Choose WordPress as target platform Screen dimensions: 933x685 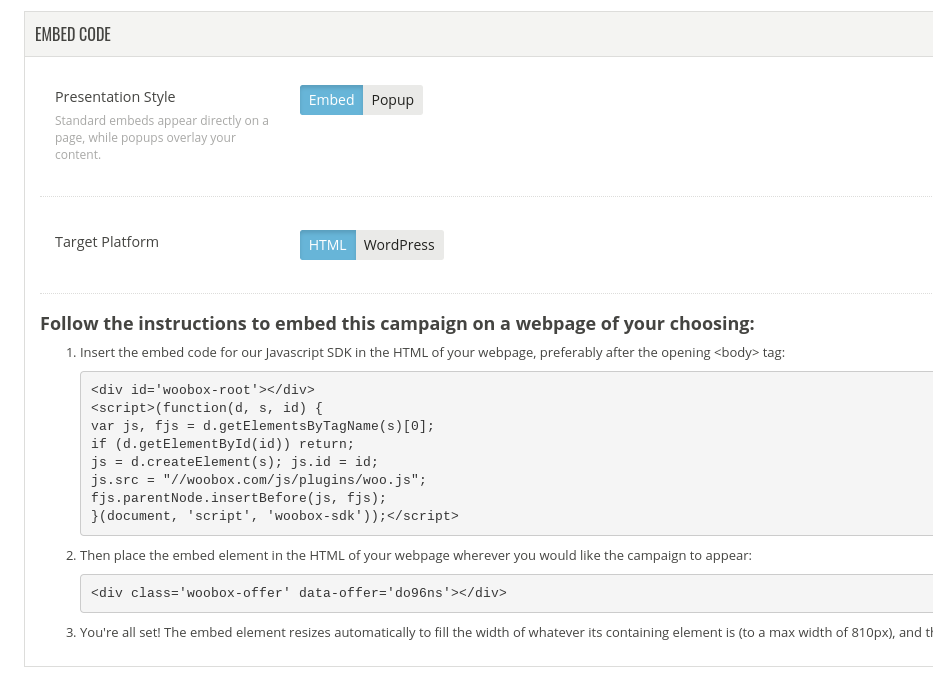(x=399, y=245)
